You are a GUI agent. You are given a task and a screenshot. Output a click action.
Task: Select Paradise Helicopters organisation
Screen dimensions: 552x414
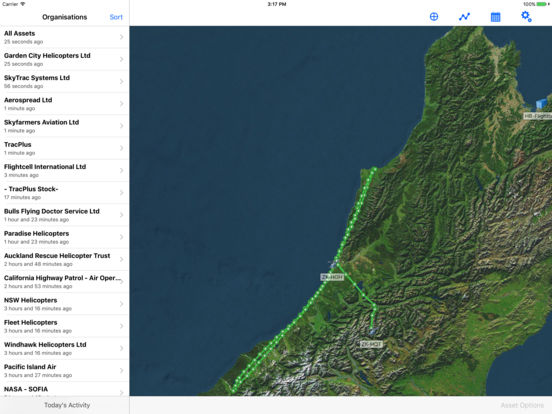click(64, 237)
